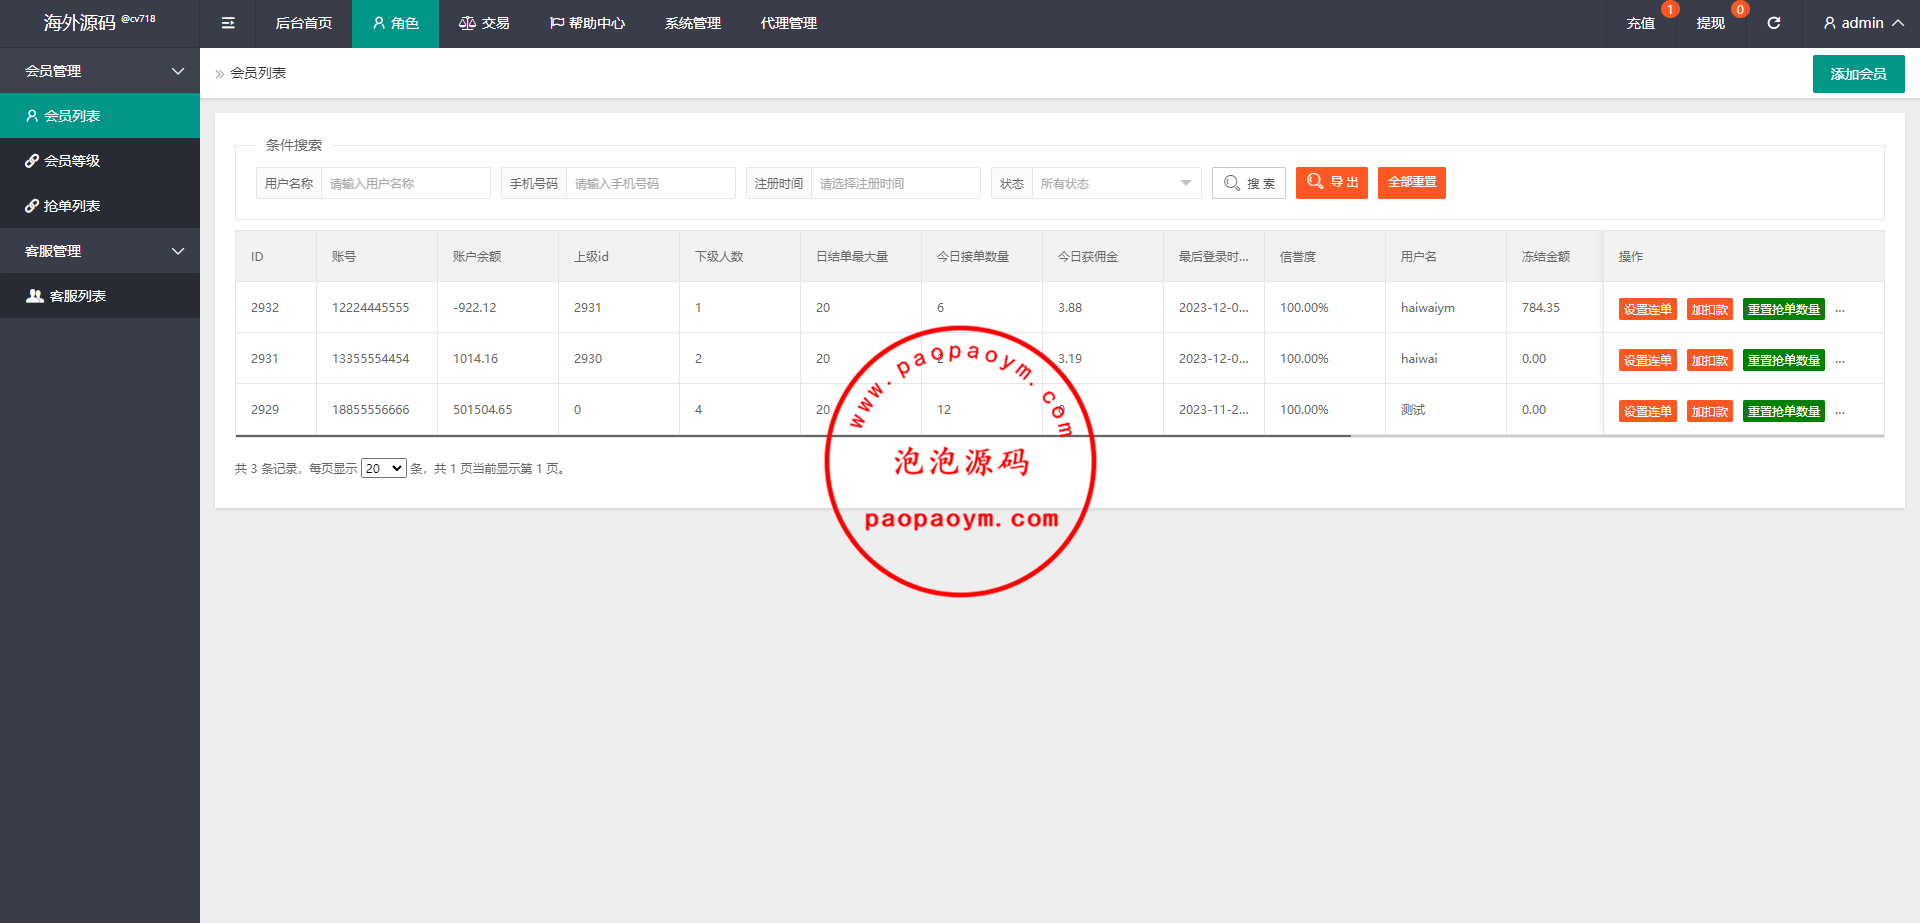Screen dimensions: 1920x923
Task: Open 会员等级 in sidebar
Action: [100, 161]
